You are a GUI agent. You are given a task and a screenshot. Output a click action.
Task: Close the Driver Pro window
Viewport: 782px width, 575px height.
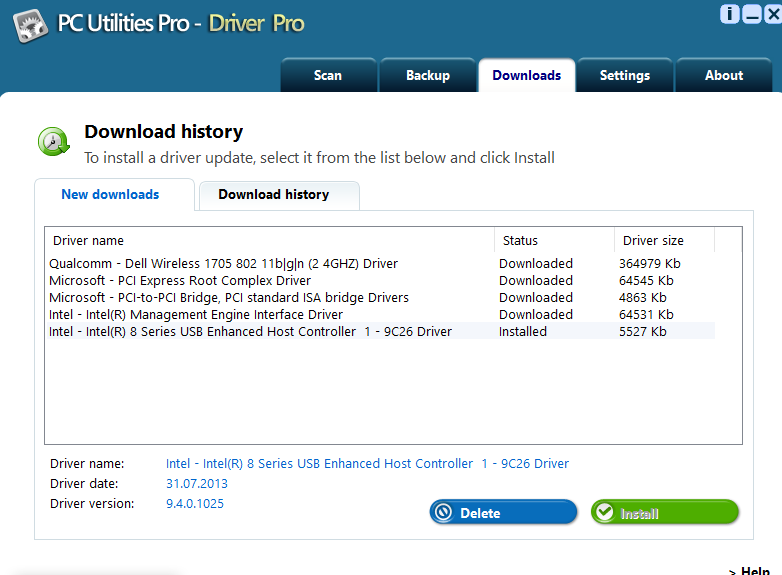coord(773,14)
